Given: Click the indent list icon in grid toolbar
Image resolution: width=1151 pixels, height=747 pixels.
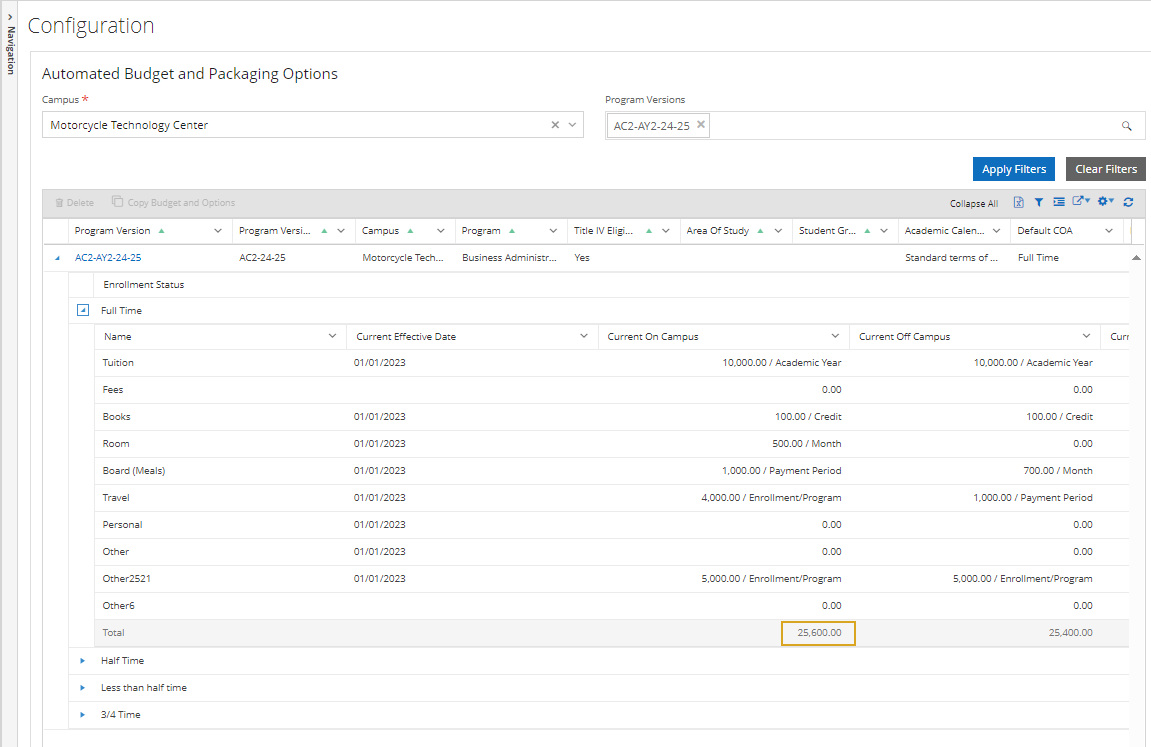Looking at the screenshot, I should pos(1058,202).
